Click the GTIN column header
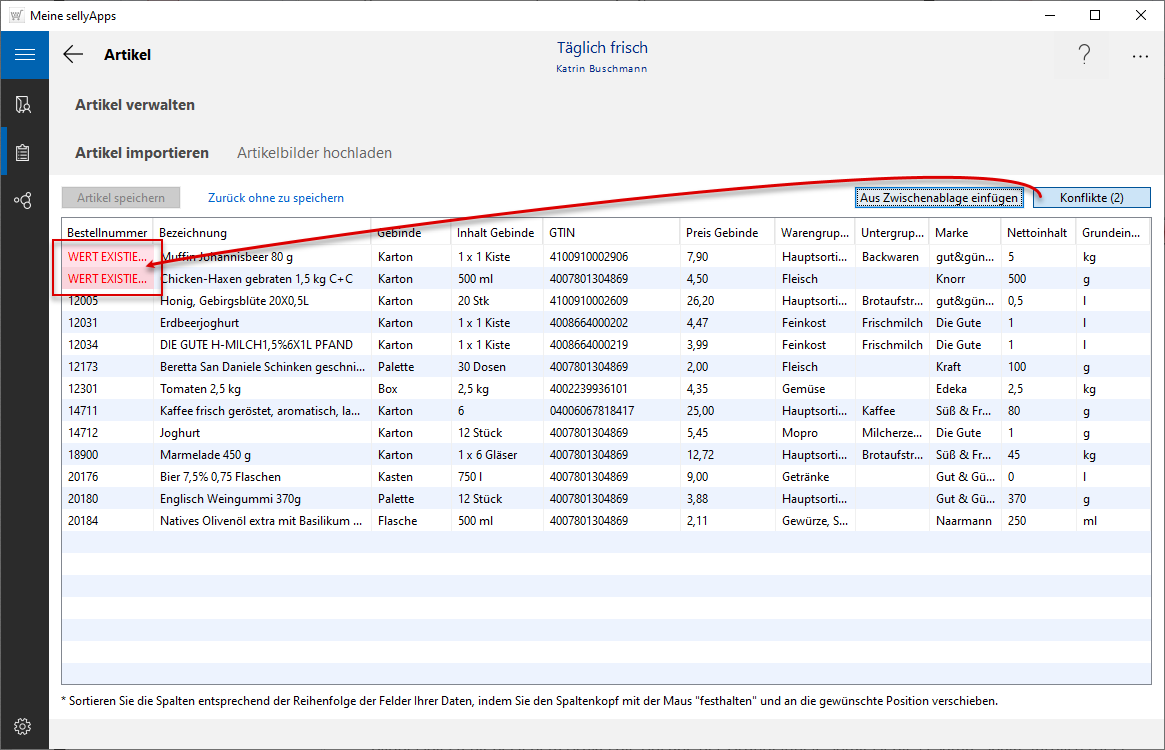The height and width of the screenshot is (750, 1165). click(x=562, y=233)
